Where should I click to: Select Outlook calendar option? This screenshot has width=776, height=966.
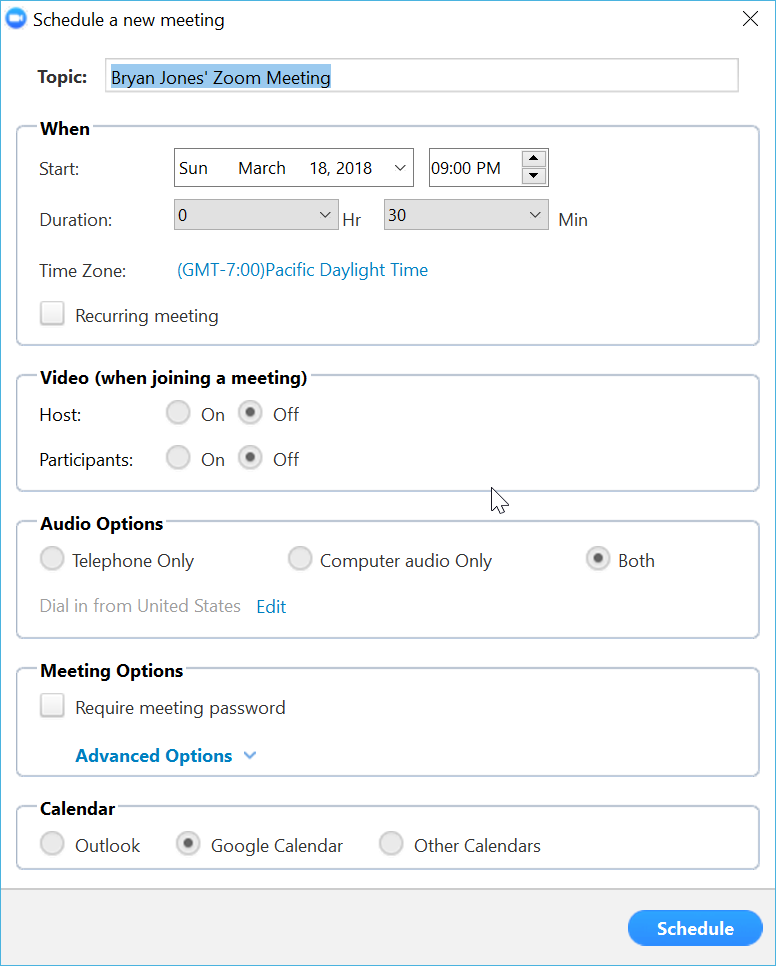(x=52, y=845)
